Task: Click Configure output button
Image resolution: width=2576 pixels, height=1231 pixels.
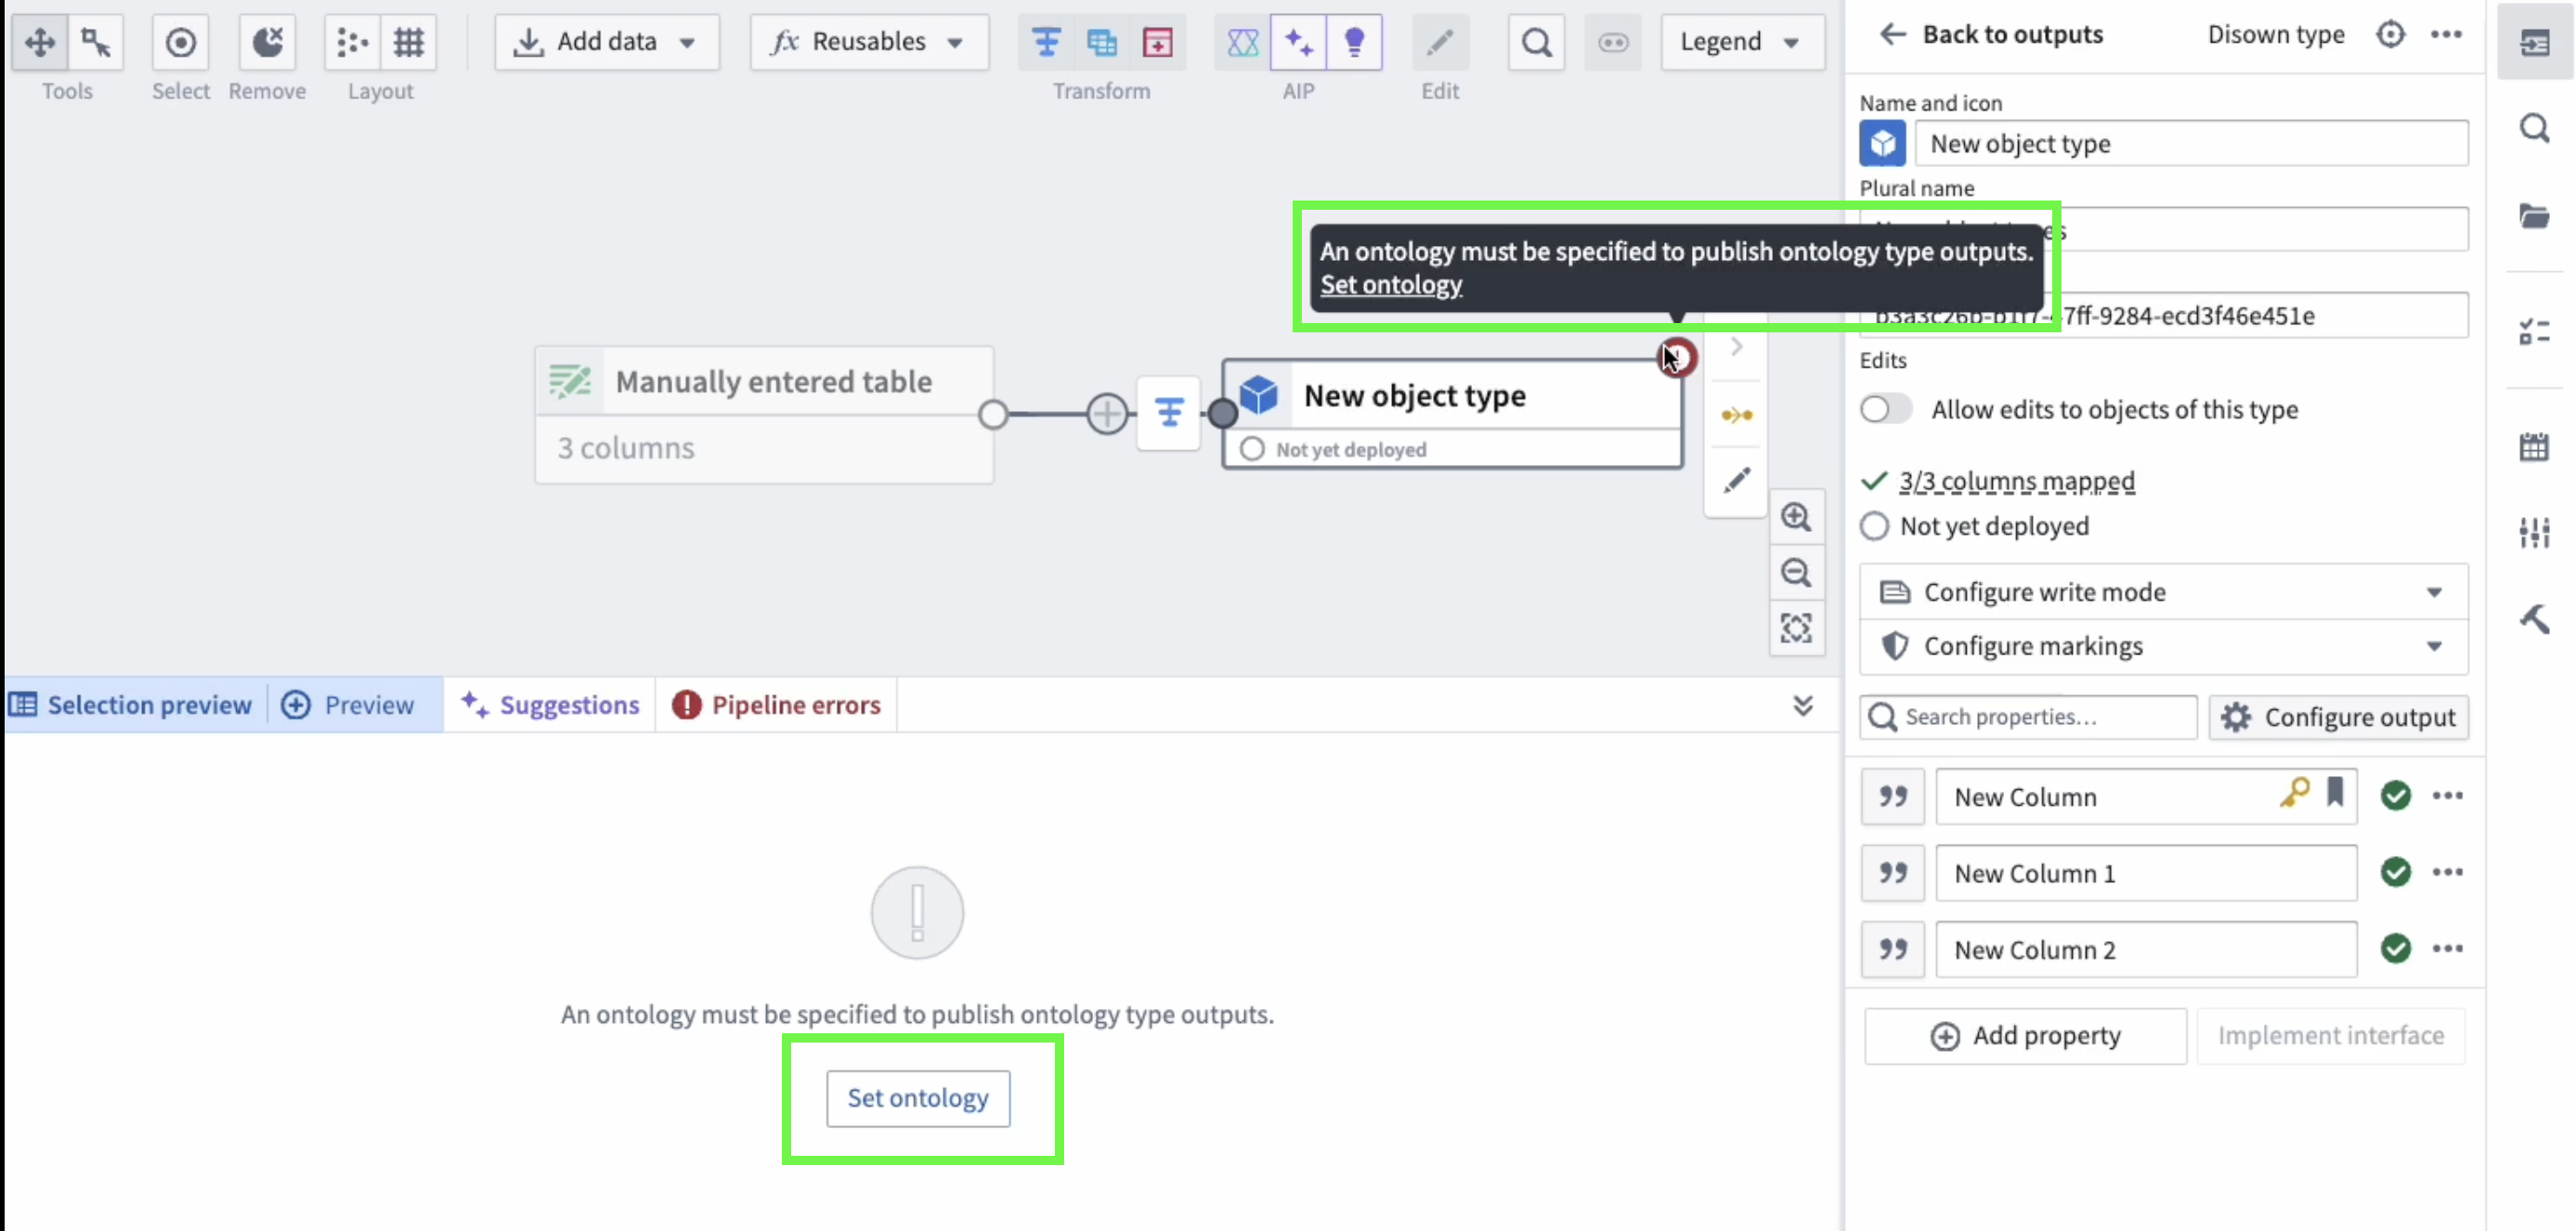Action: 2337,717
